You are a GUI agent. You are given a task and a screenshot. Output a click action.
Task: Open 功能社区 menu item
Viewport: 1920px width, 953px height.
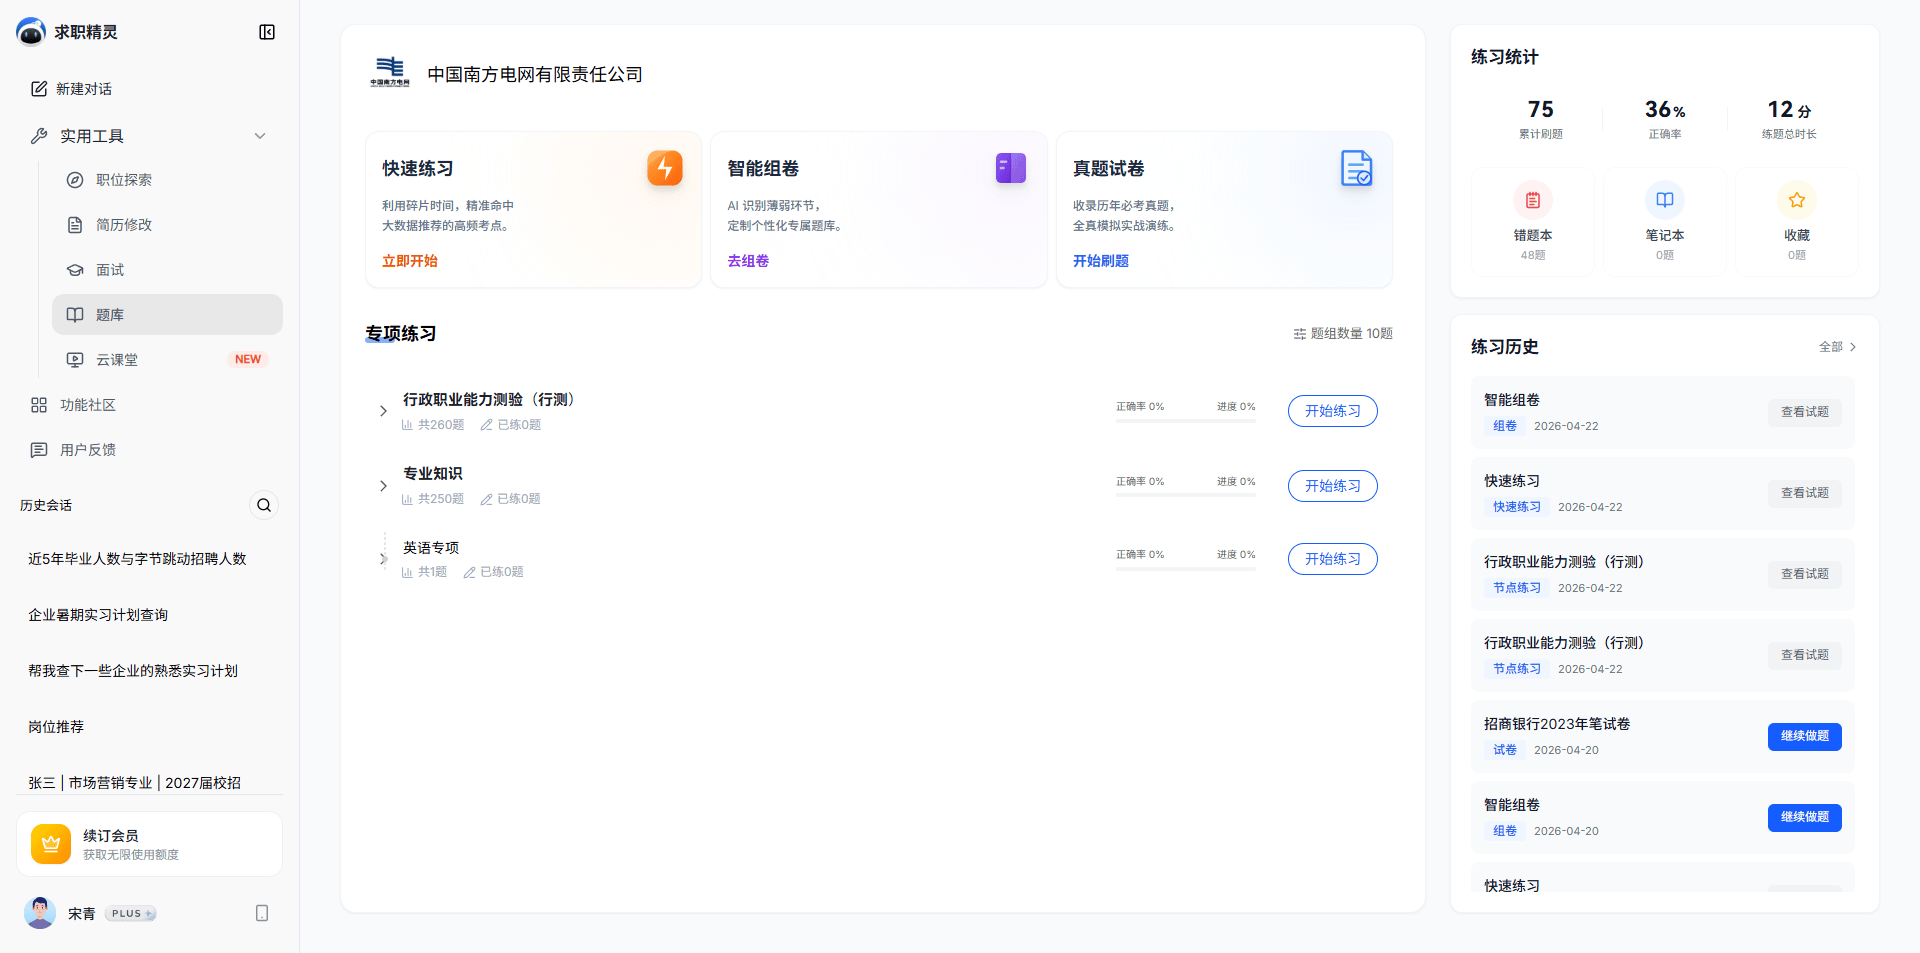[150, 405]
